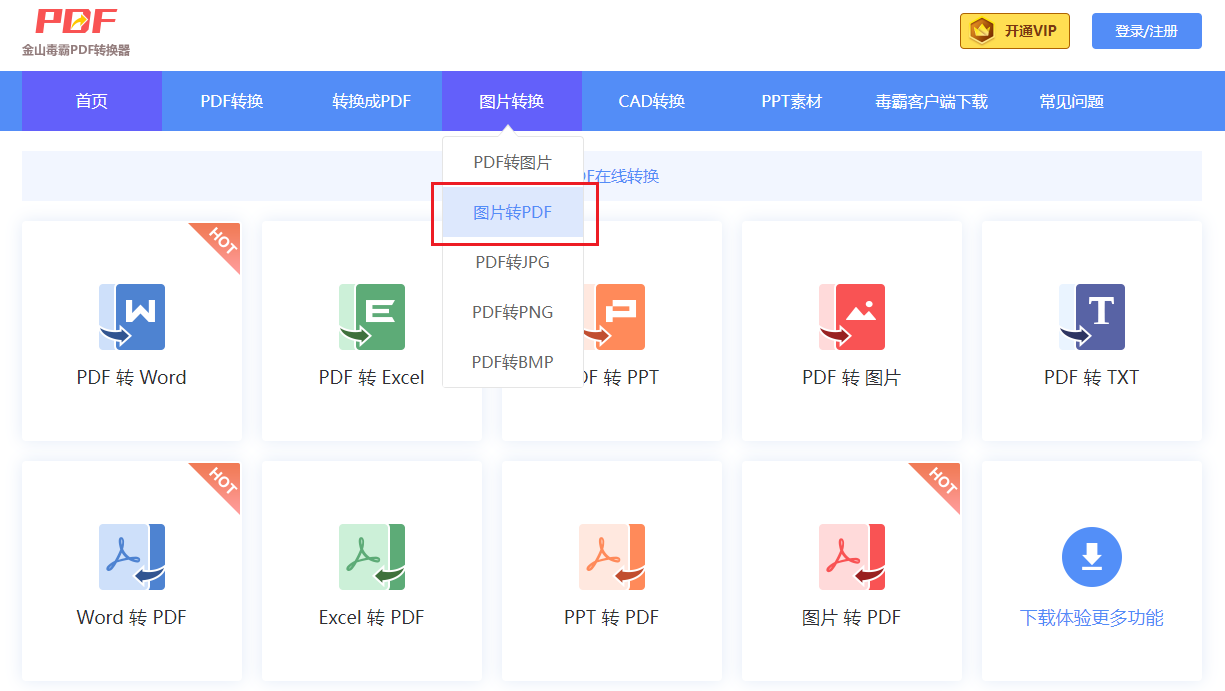Click the 开通VIP button
Image resolution: width=1225 pixels, height=691 pixels.
pyautogui.click(x=1014, y=31)
